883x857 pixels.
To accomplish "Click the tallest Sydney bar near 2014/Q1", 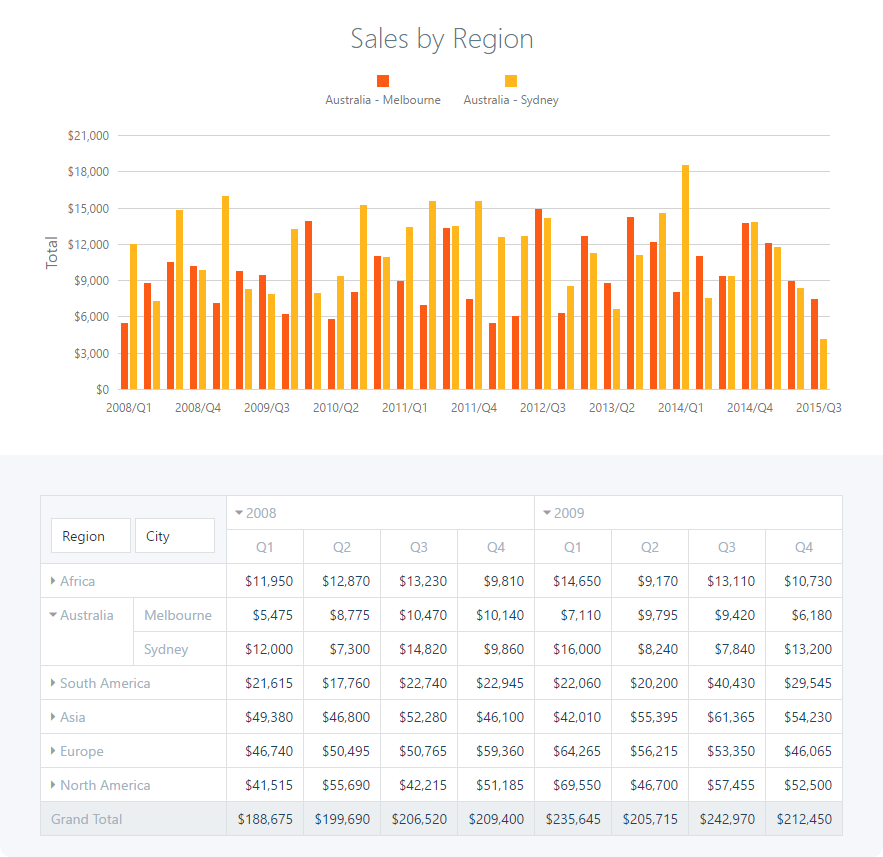I will [x=685, y=277].
